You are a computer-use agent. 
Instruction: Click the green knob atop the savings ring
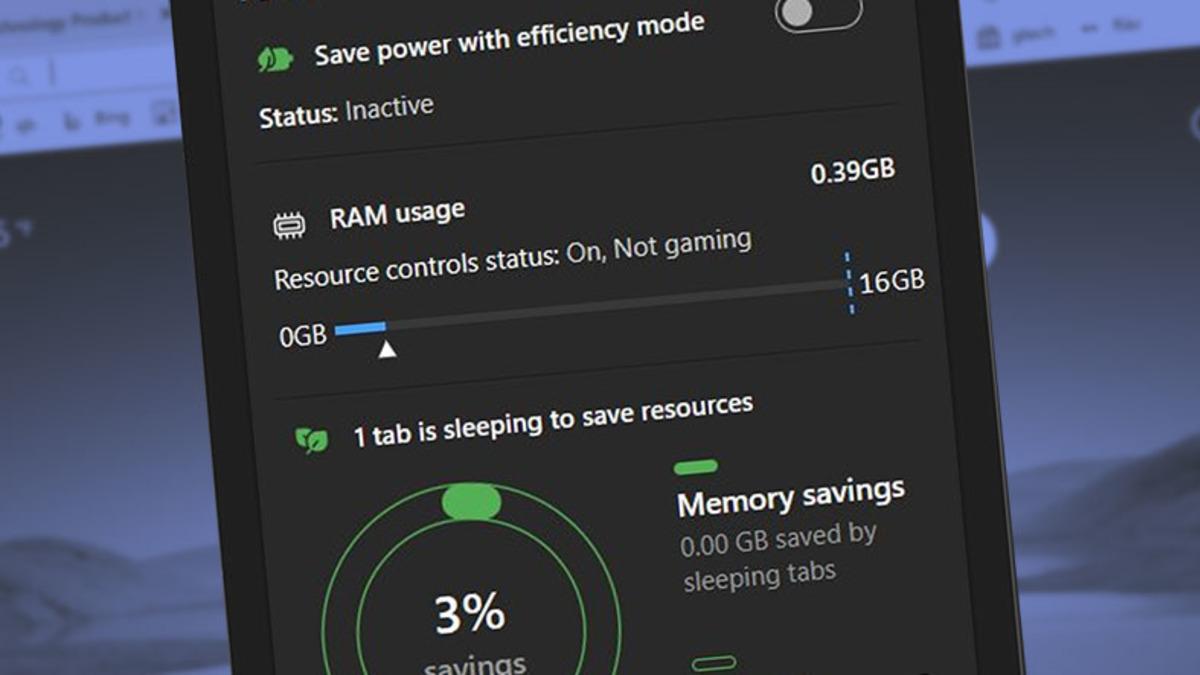471,502
